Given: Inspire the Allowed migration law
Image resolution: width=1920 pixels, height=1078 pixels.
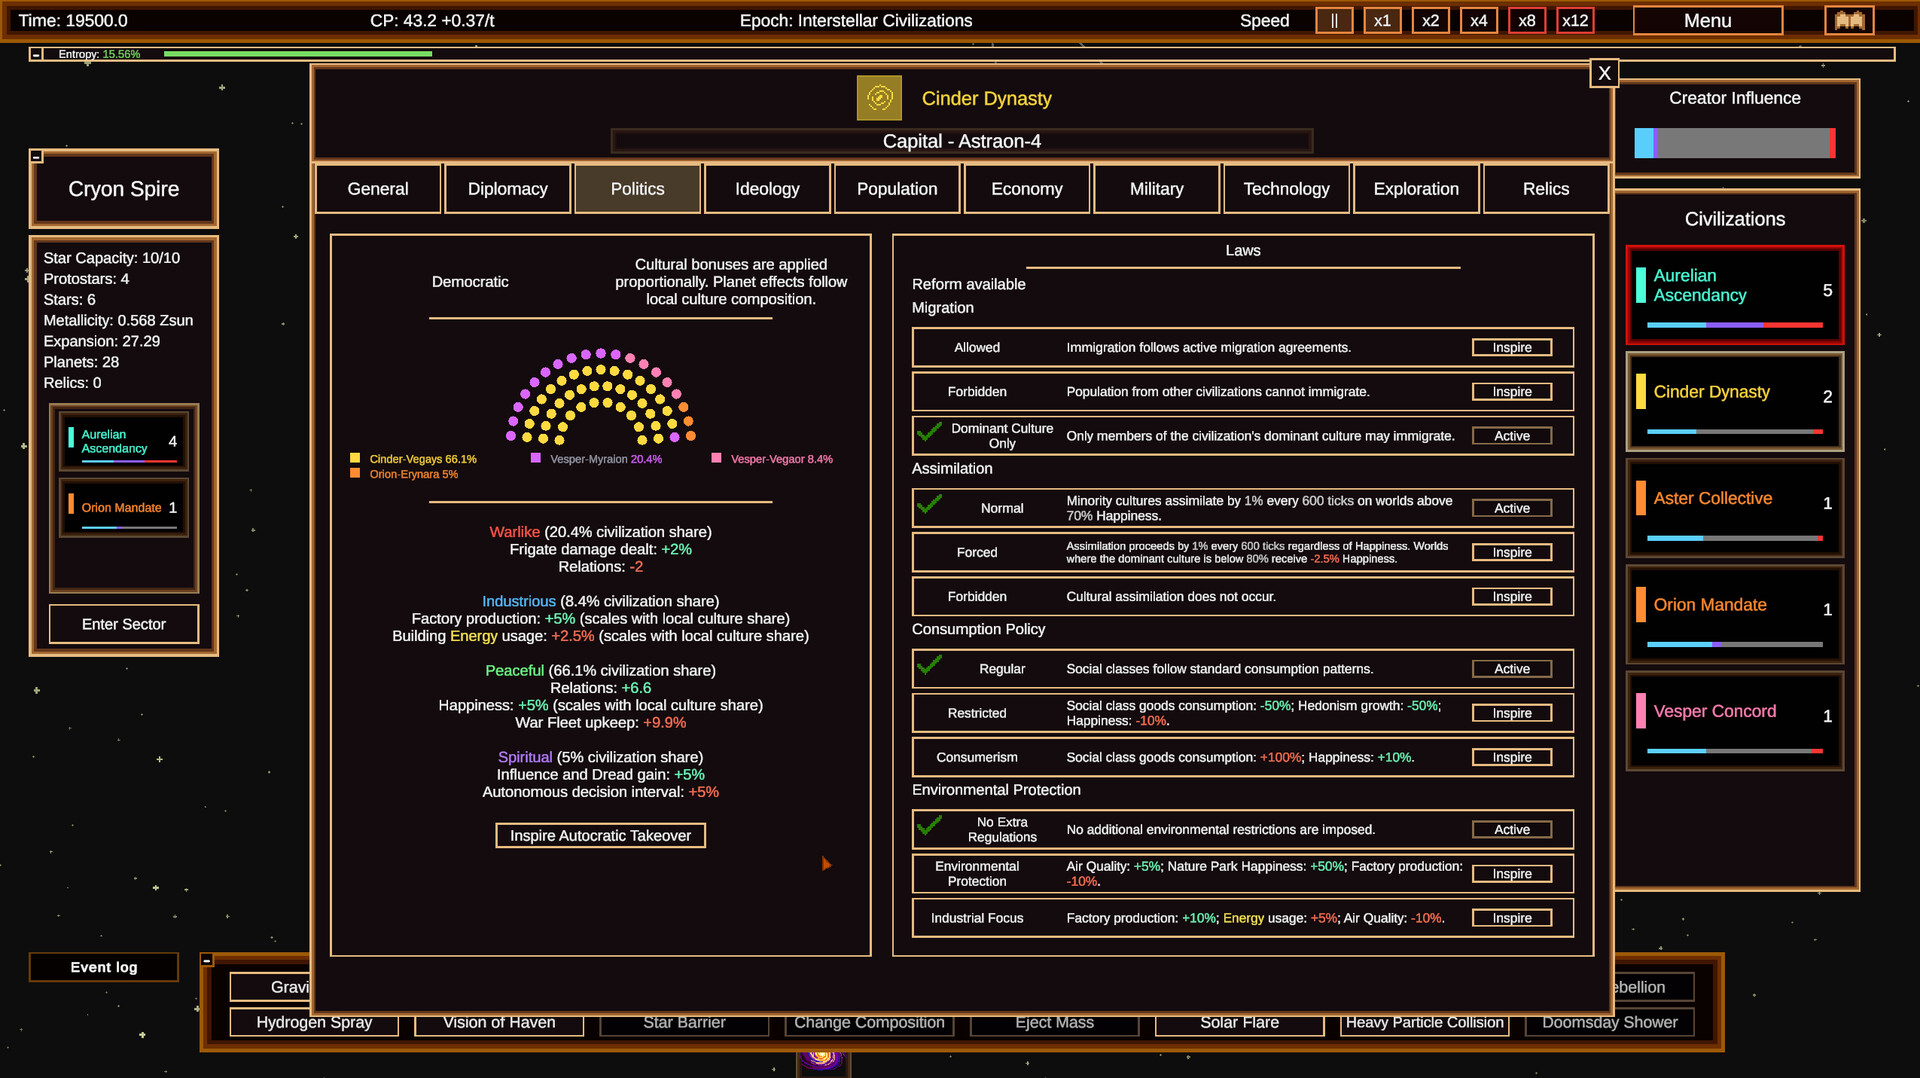Looking at the screenshot, I should (1512, 348).
